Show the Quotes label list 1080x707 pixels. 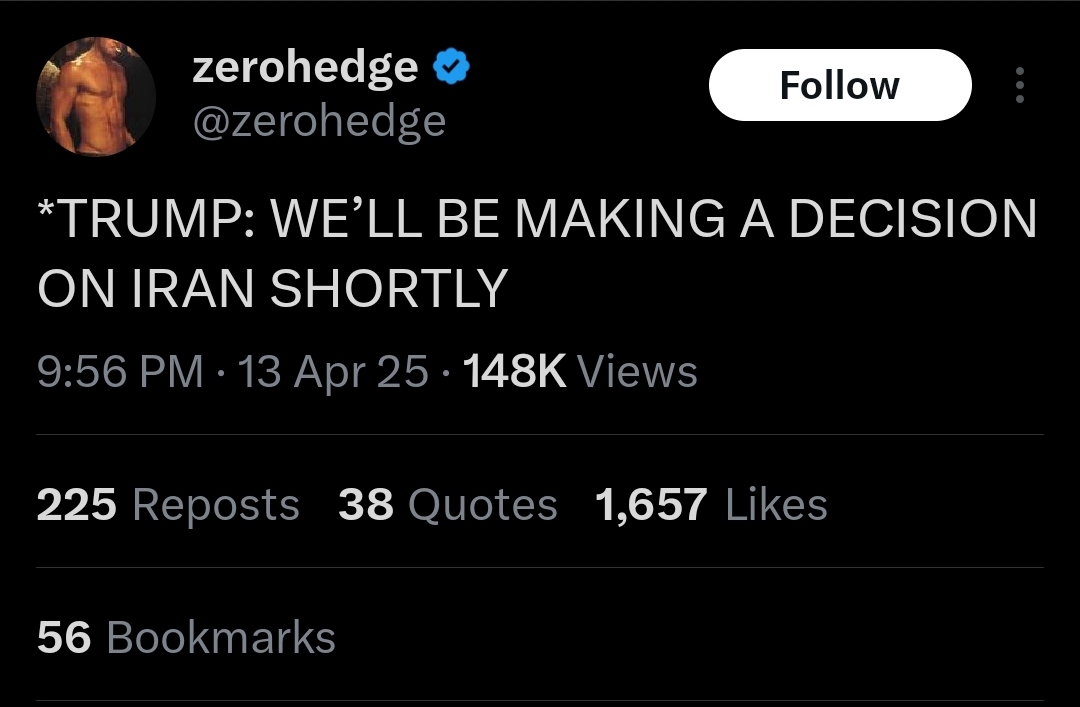point(484,505)
